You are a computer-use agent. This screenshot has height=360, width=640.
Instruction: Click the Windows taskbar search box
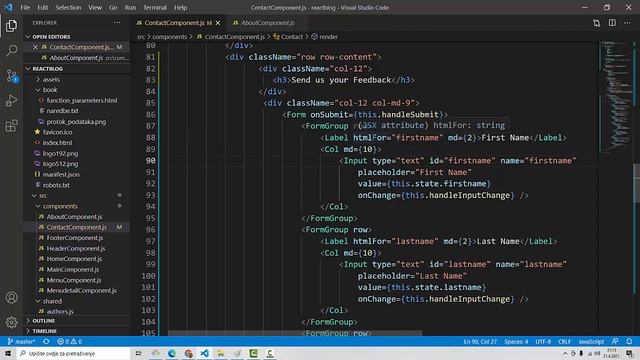pos(74,353)
